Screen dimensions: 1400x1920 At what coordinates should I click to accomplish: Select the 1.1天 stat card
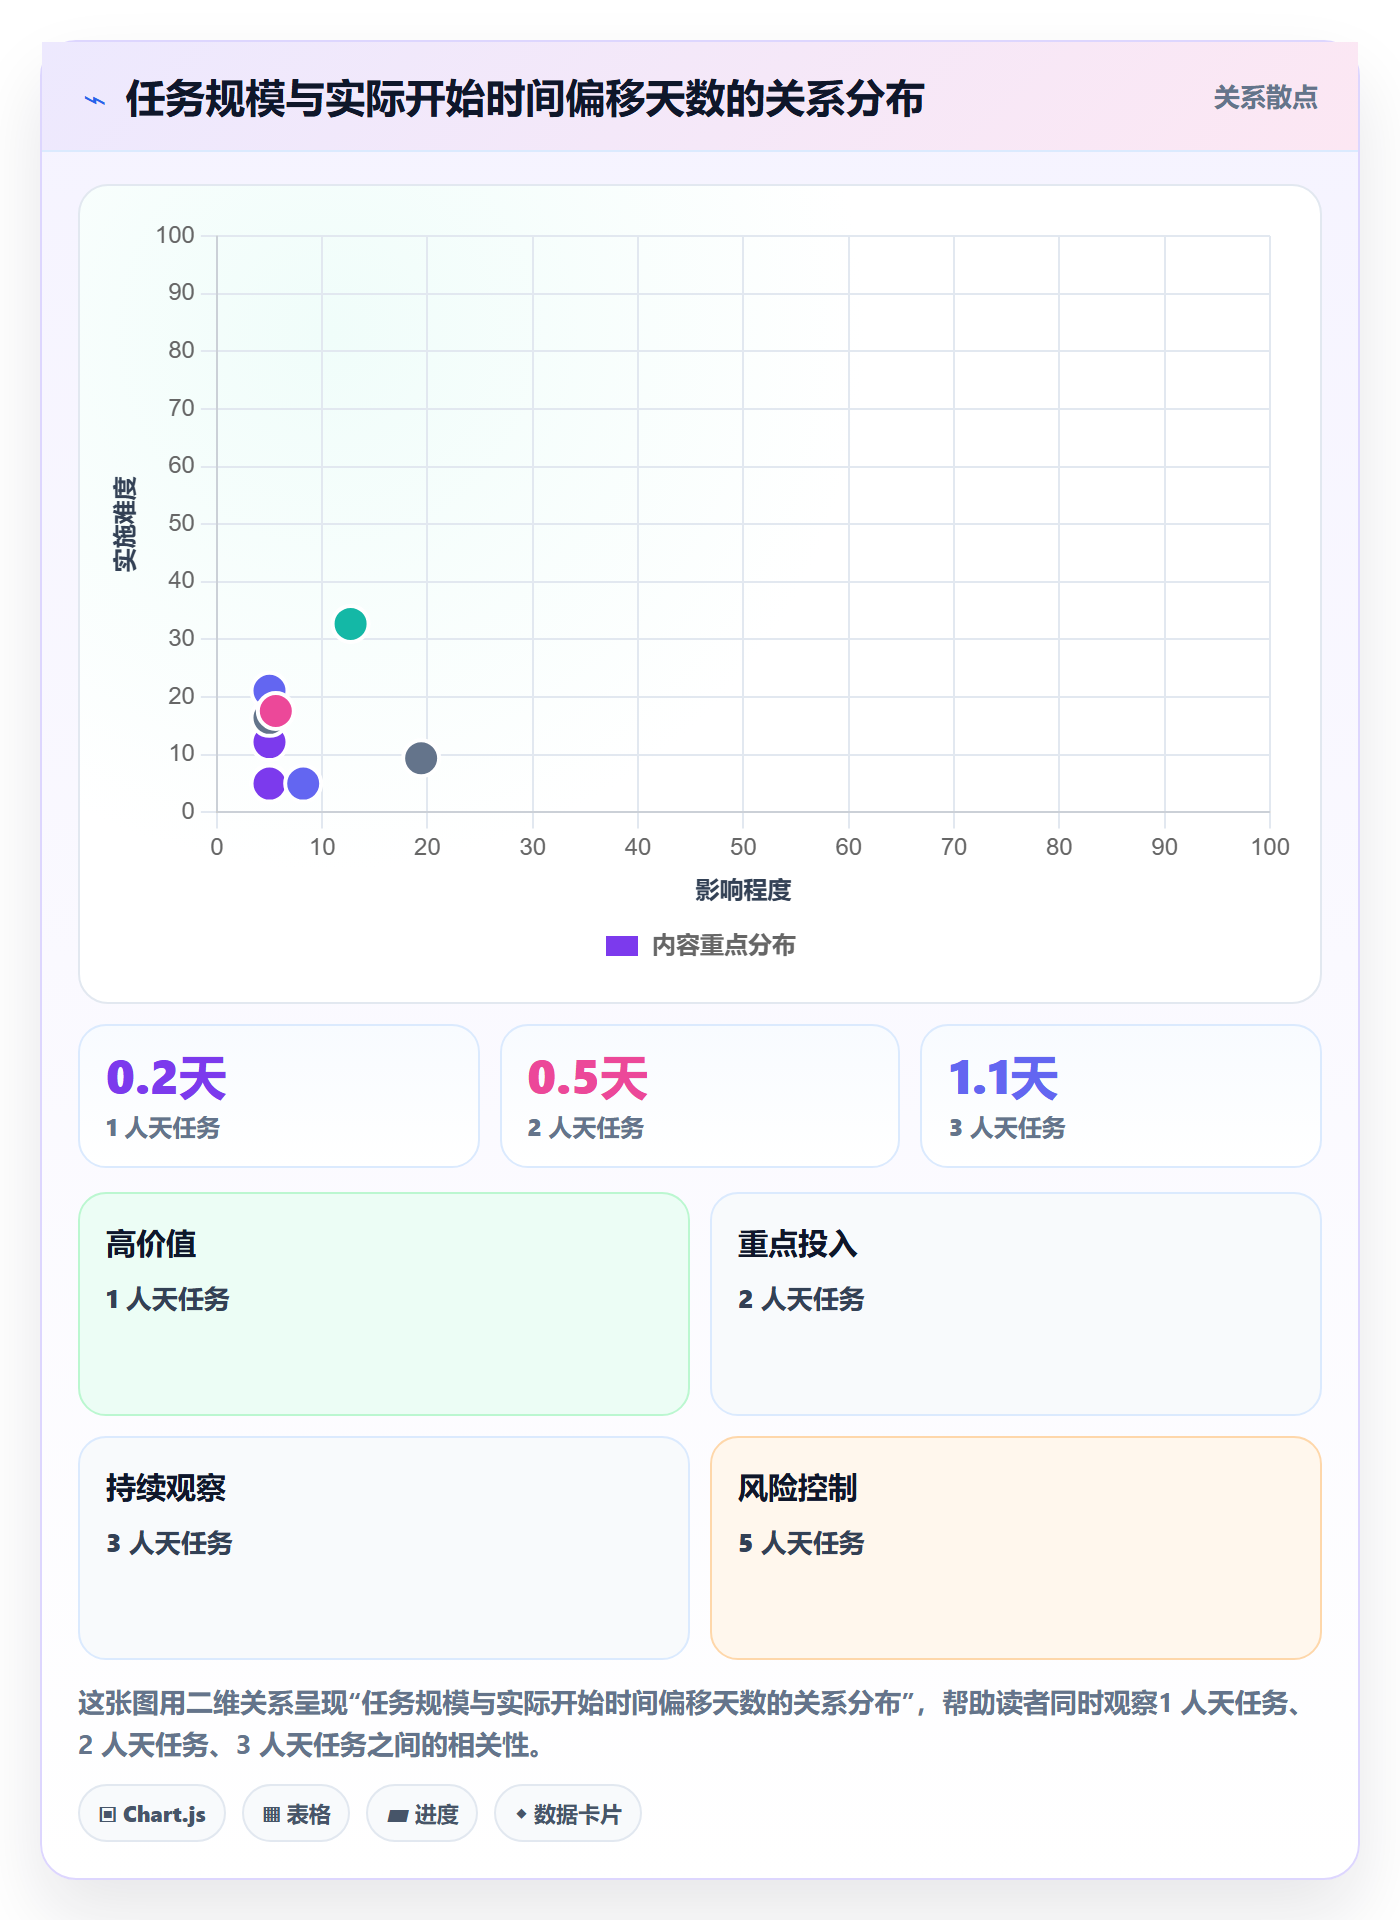pyautogui.click(x=1121, y=1096)
